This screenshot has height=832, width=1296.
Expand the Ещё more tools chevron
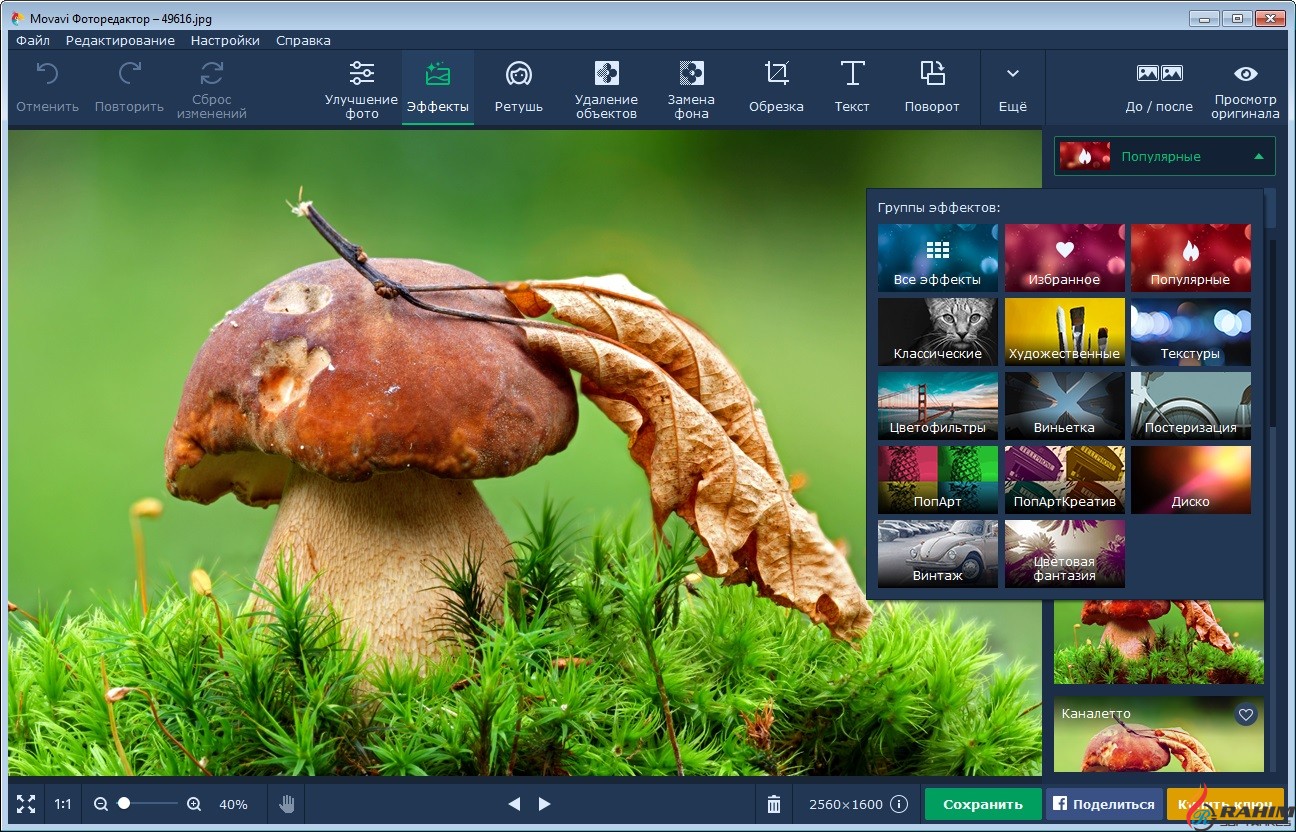[x=1012, y=87]
